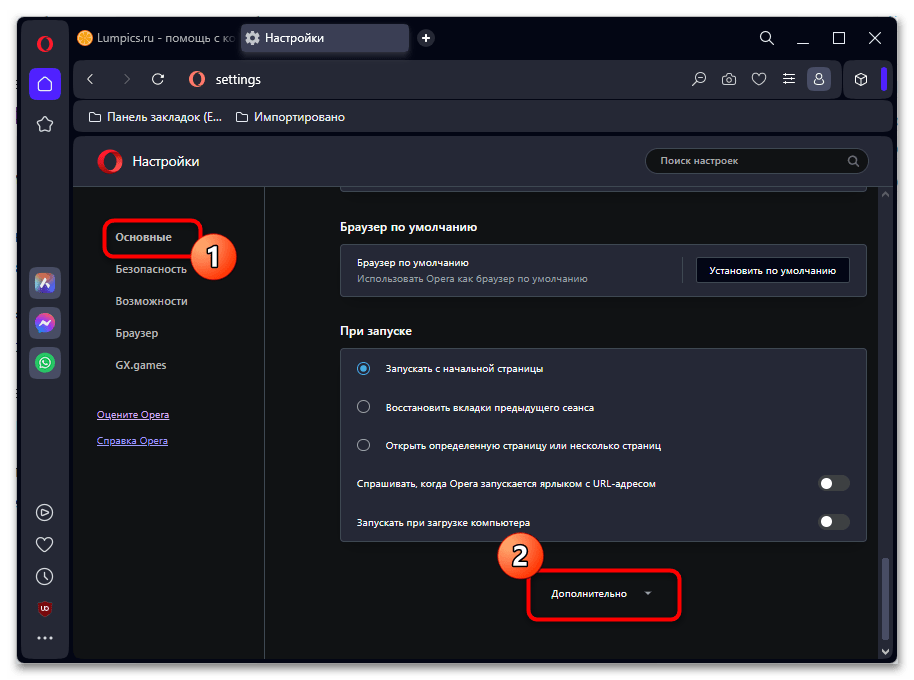Open 'Возможности' settings section
Screen dimensions: 914x680
(x=152, y=301)
